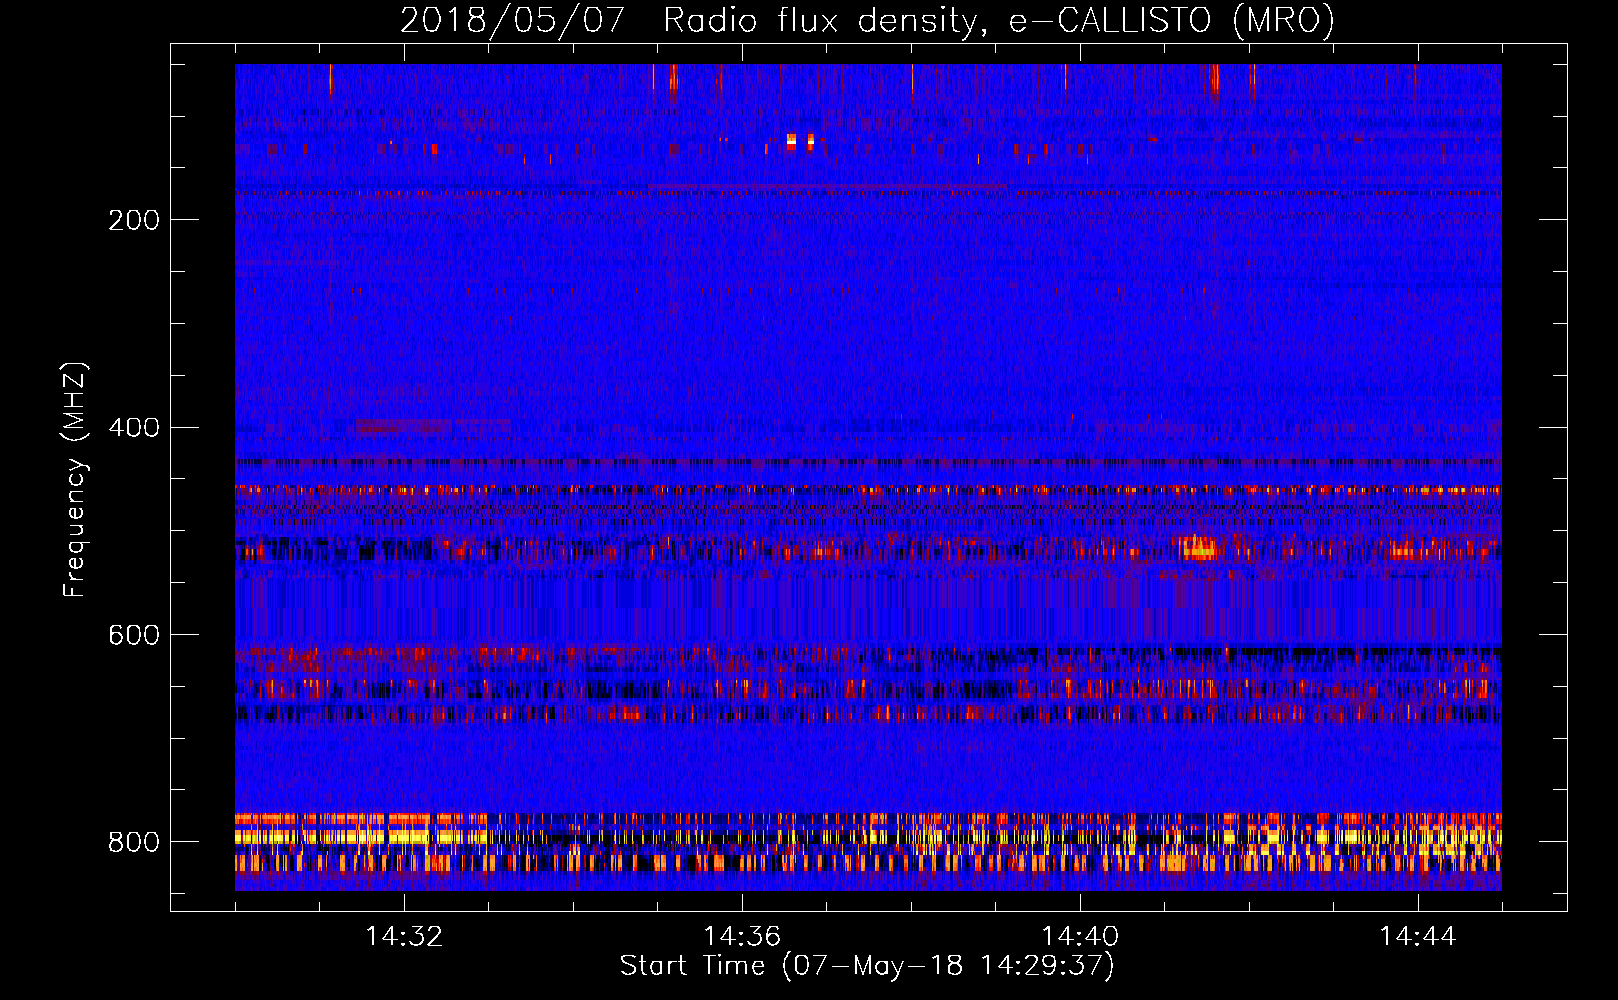Click the bright yellow burst near 520 MHz
The height and width of the screenshot is (1000, 1618).
1199,547
